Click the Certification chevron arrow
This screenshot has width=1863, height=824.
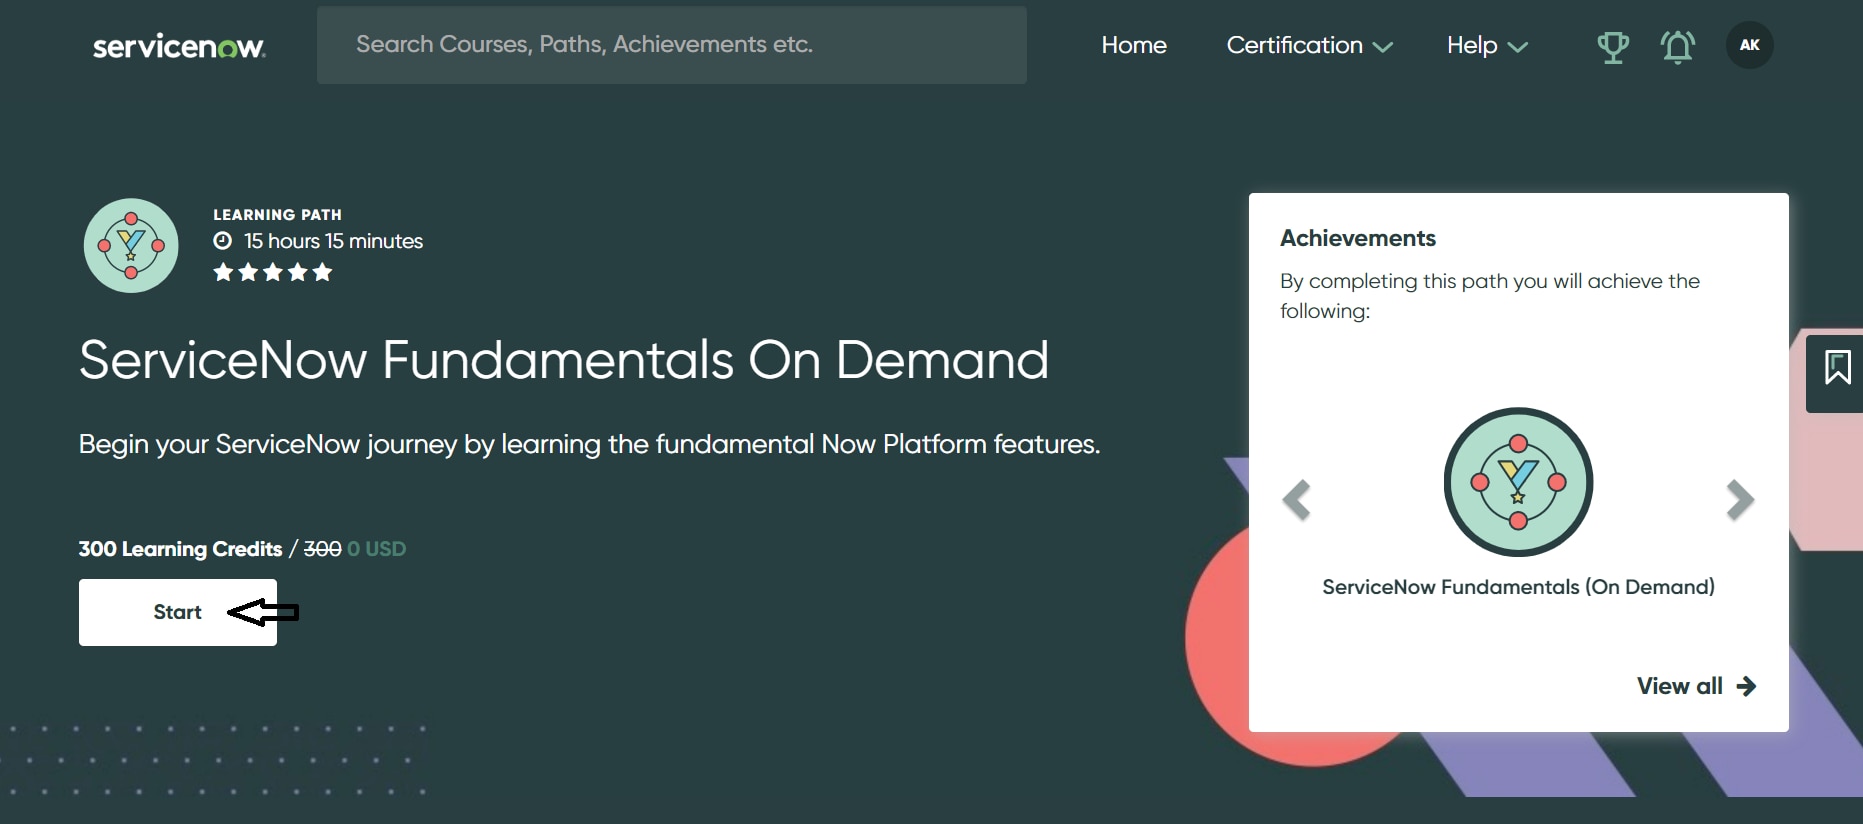(1383, 47)
